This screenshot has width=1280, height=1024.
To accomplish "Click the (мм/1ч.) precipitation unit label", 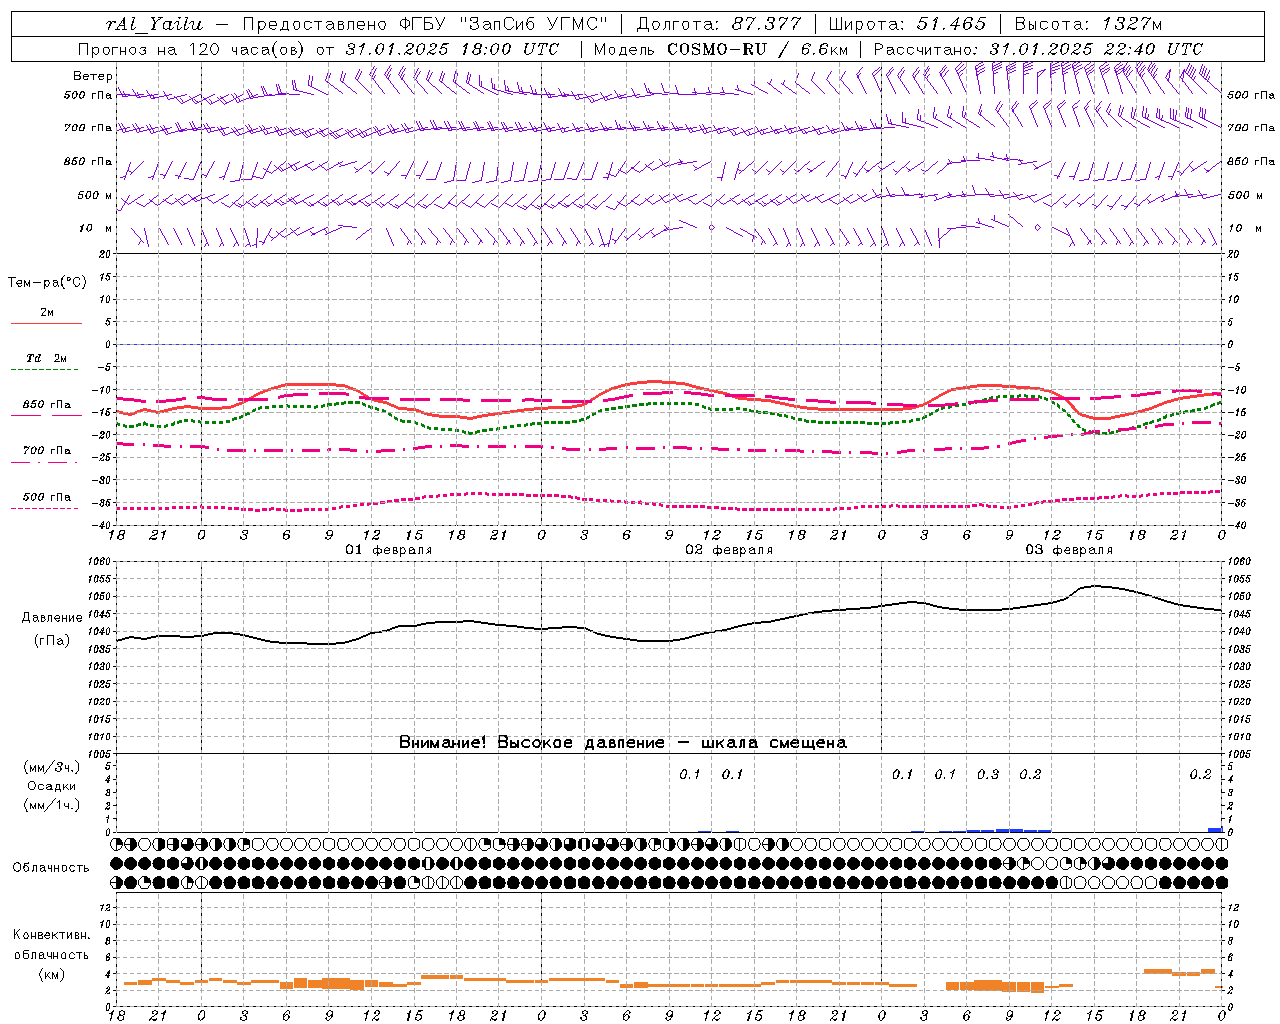I will point(51,805).
